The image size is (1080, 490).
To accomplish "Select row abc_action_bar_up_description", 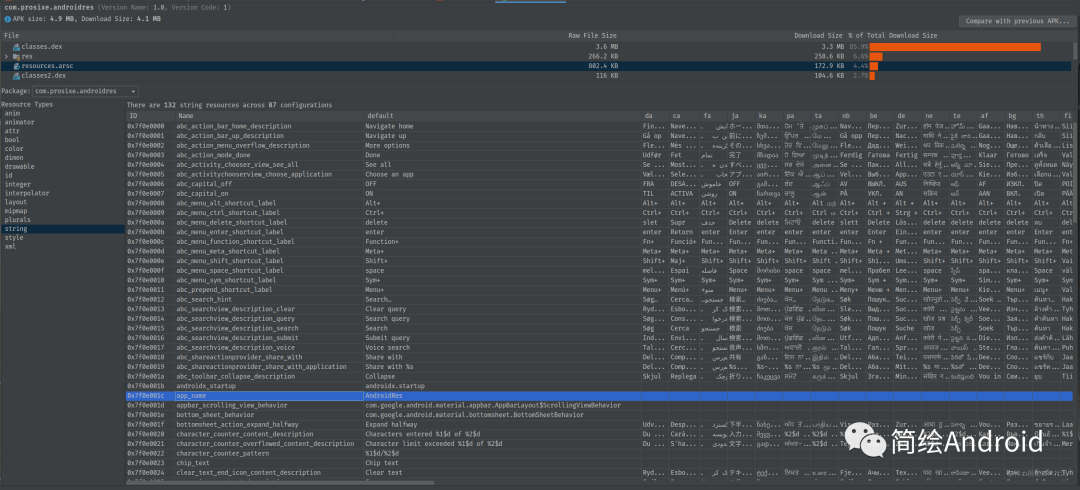I will pyautogui.click(x=599, y=136).
